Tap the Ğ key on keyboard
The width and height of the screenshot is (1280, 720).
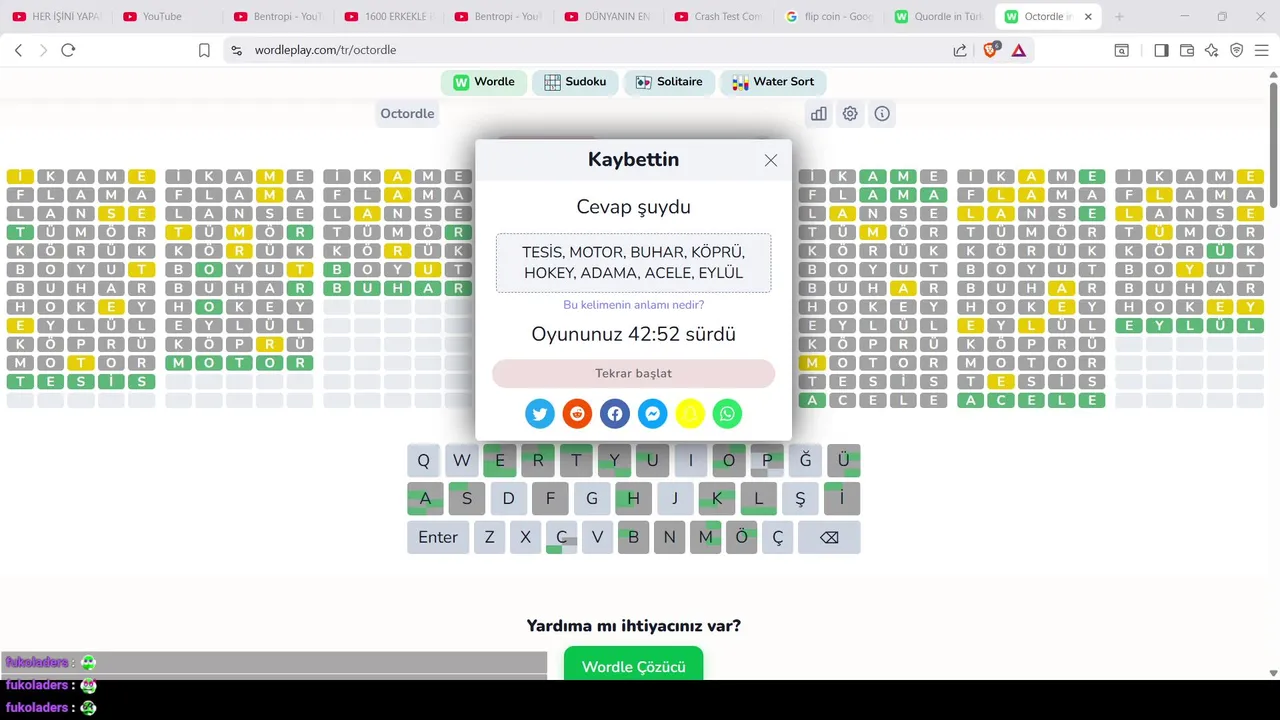805,461
